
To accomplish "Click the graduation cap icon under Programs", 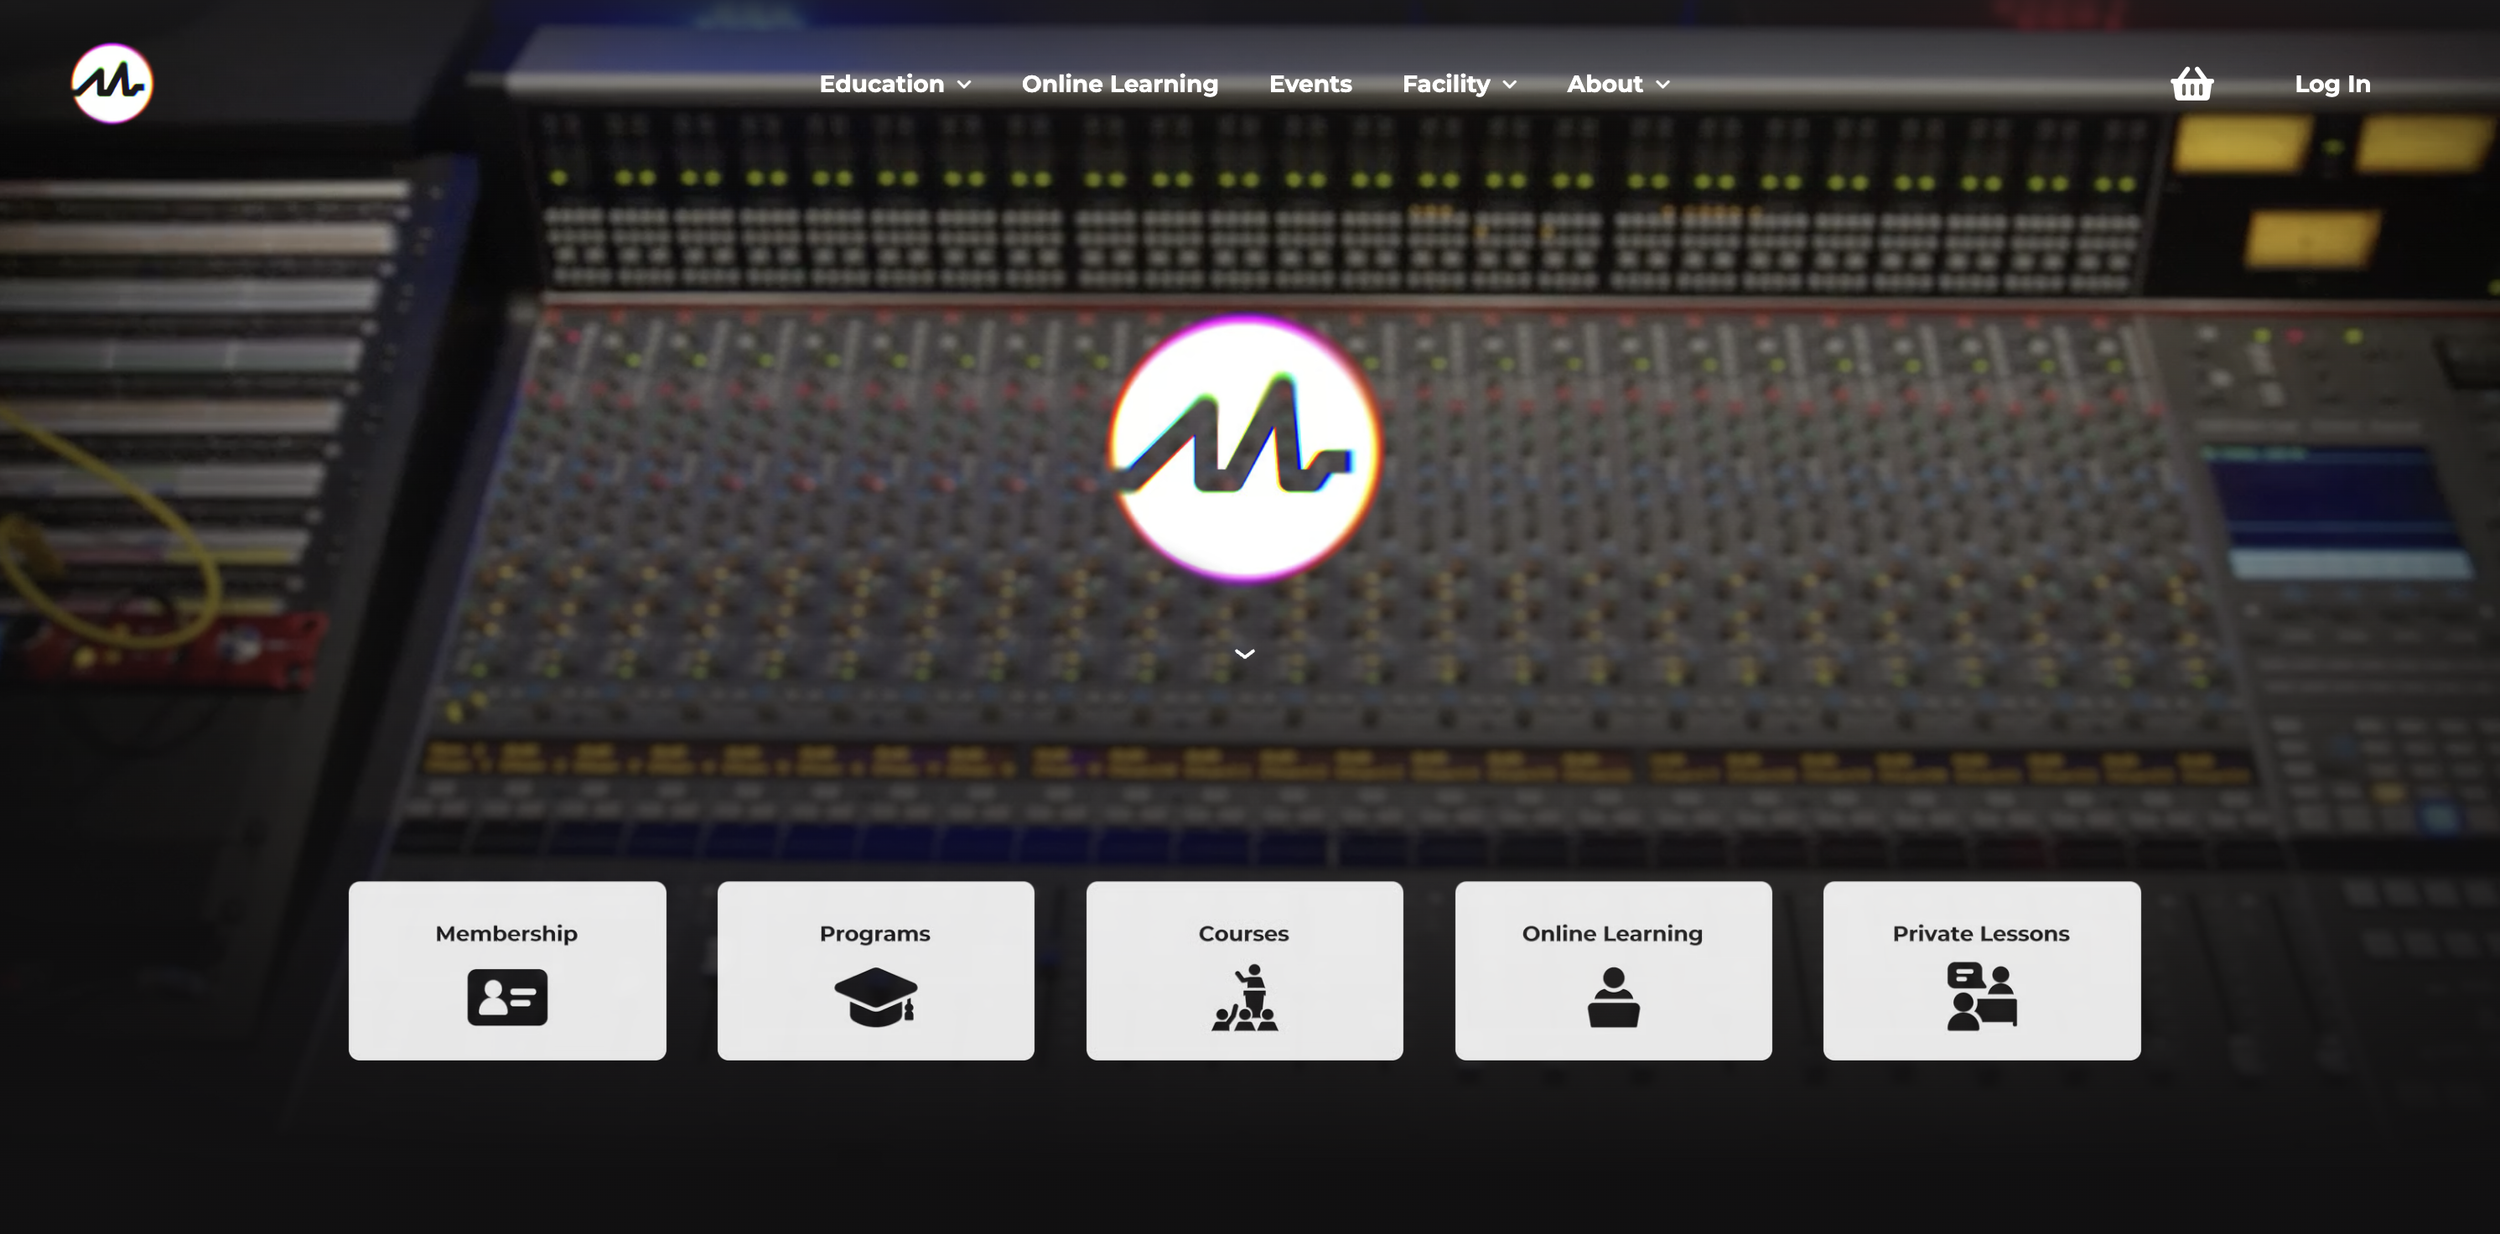I will click(x=876, y=997).
